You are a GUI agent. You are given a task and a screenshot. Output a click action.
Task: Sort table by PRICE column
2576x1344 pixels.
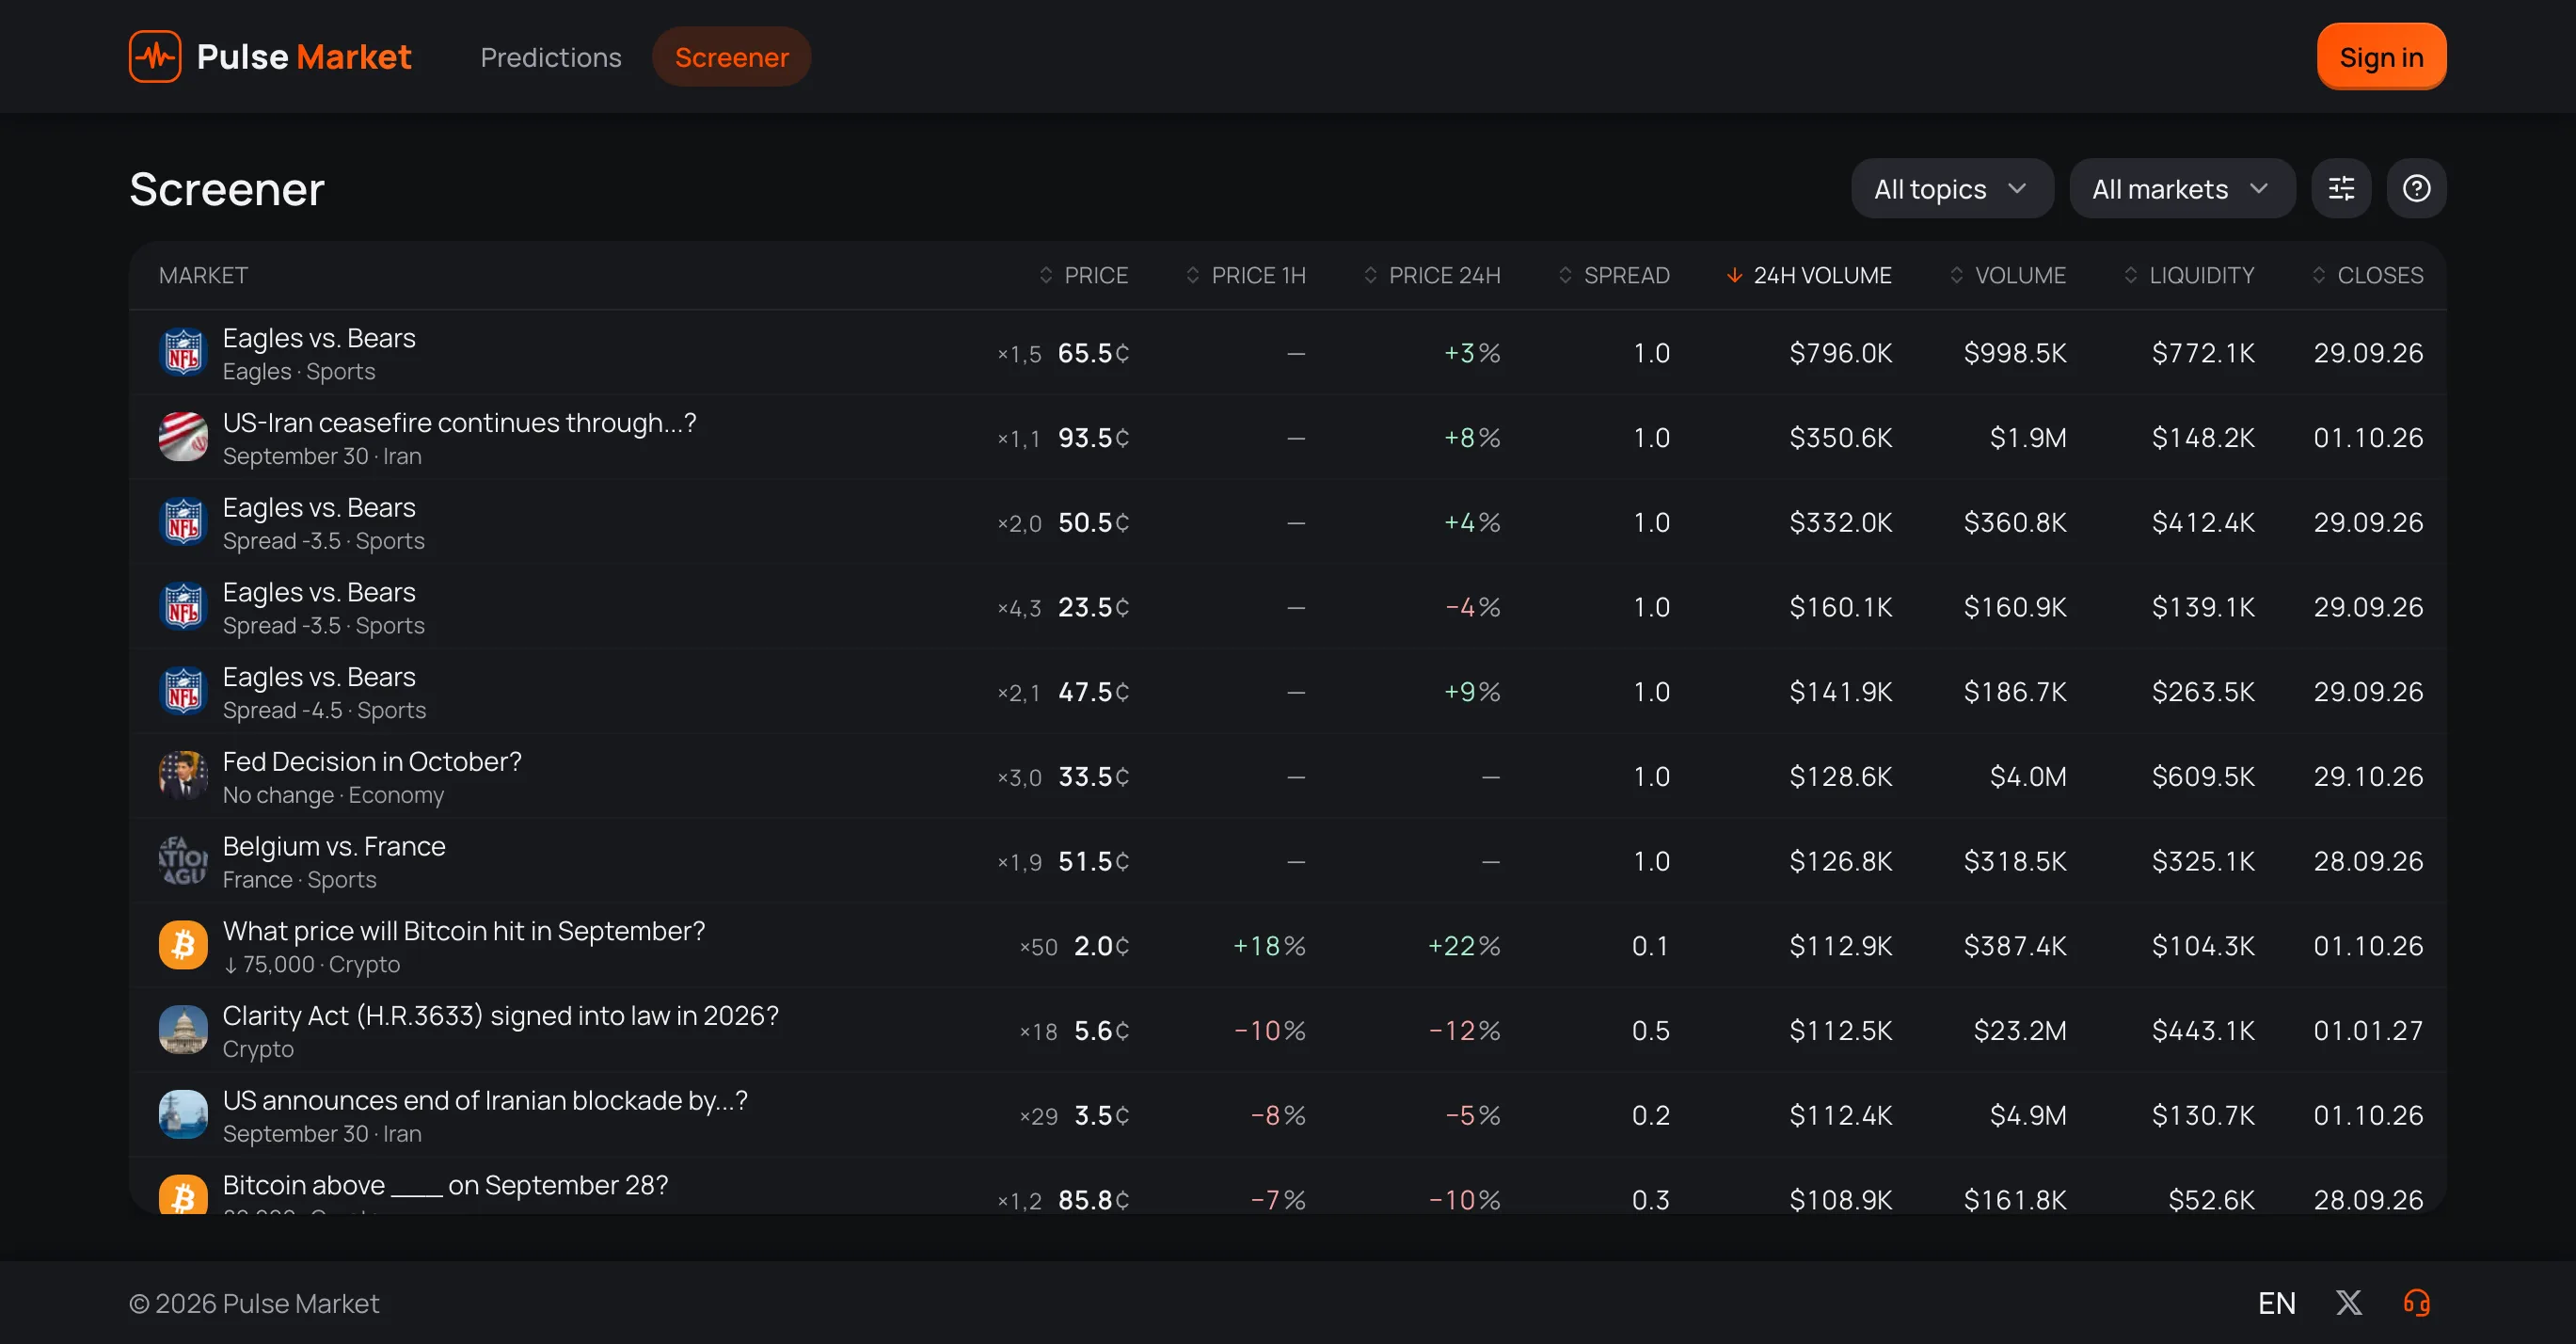tap(1083, 275)
